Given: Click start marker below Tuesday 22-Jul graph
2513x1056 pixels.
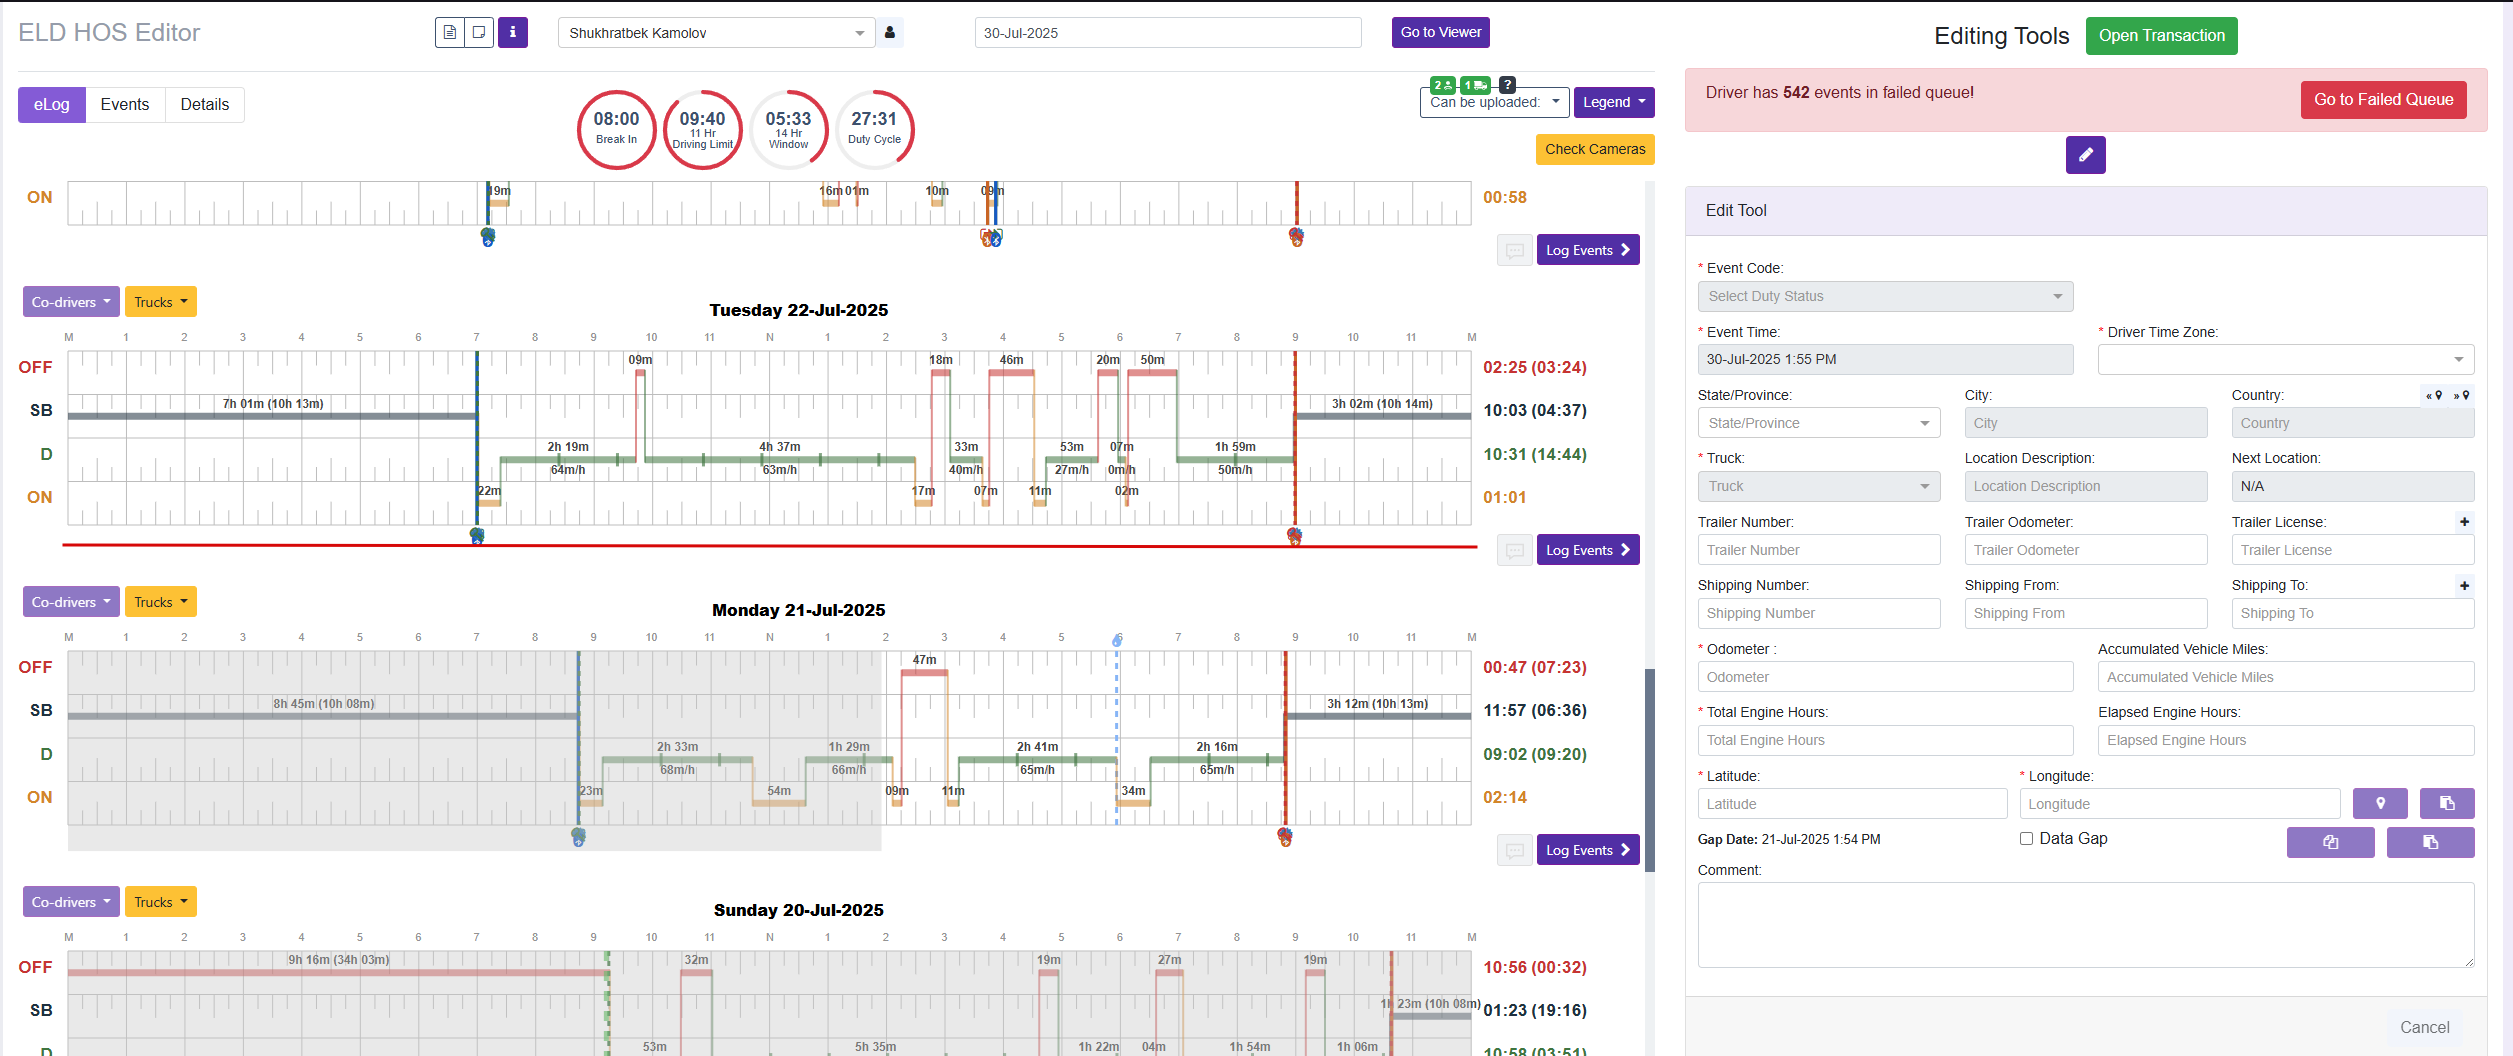Looking at the screenshot, I should [477, 536].
